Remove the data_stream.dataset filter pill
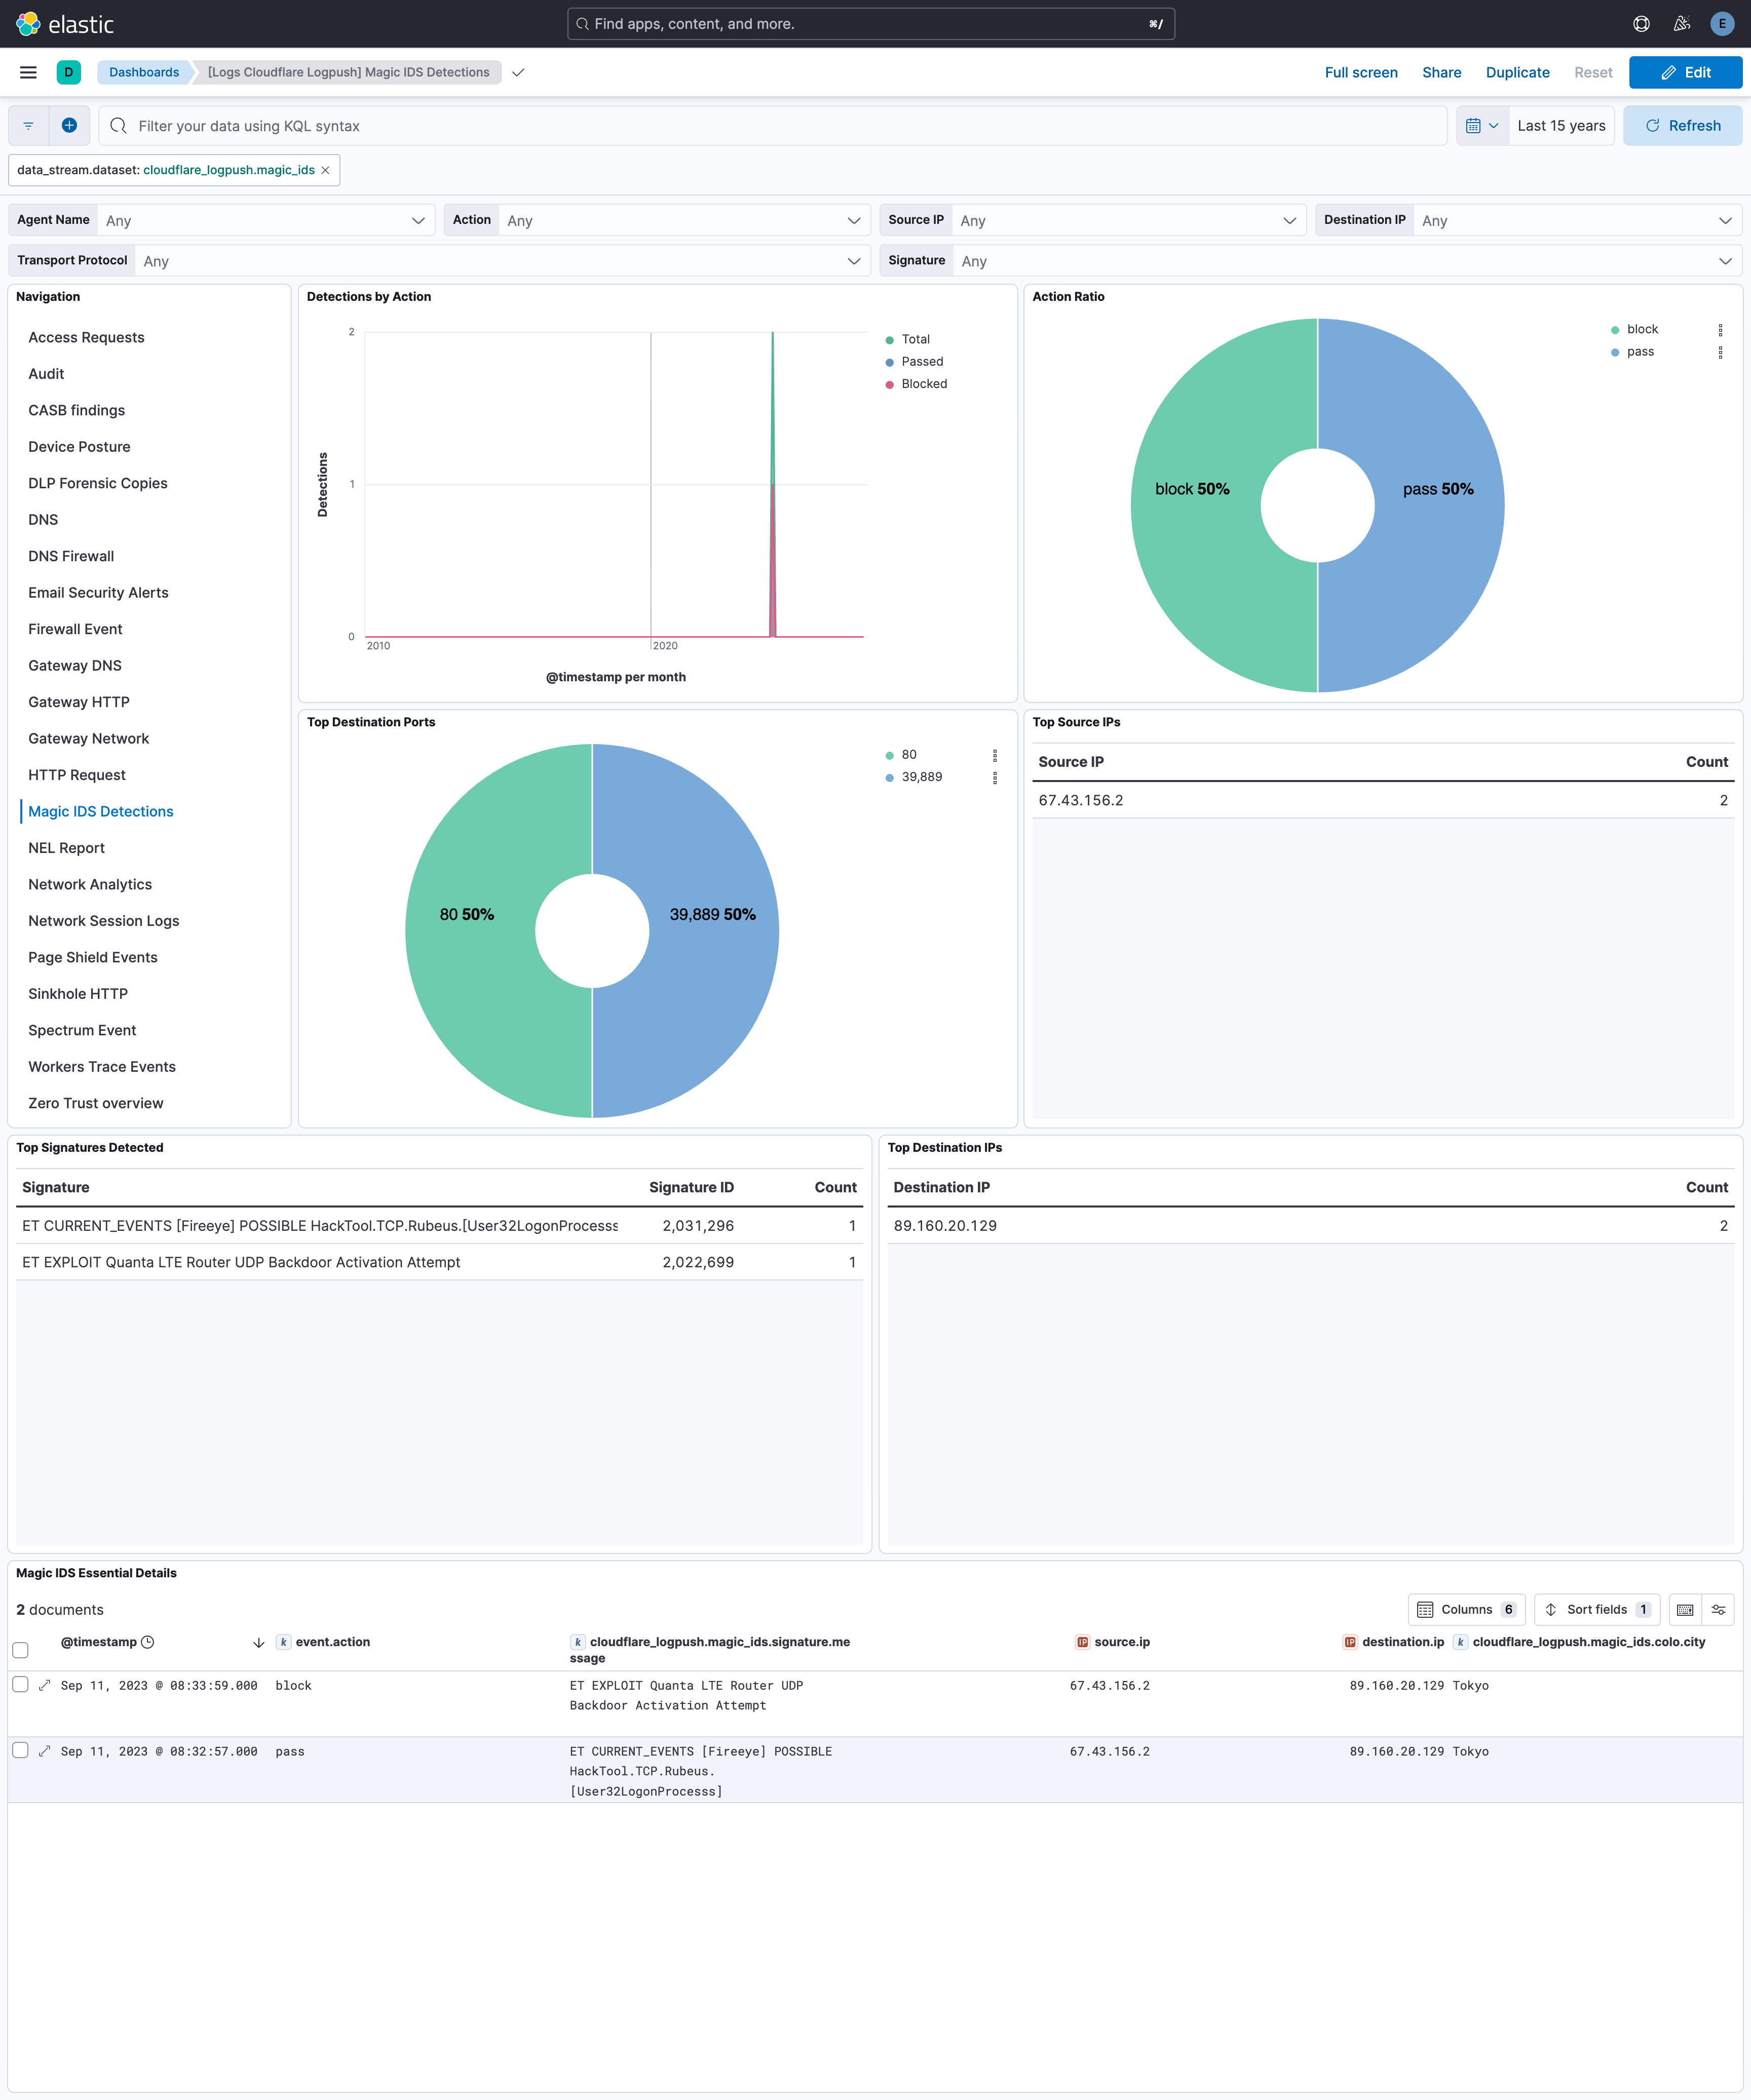 325,170
